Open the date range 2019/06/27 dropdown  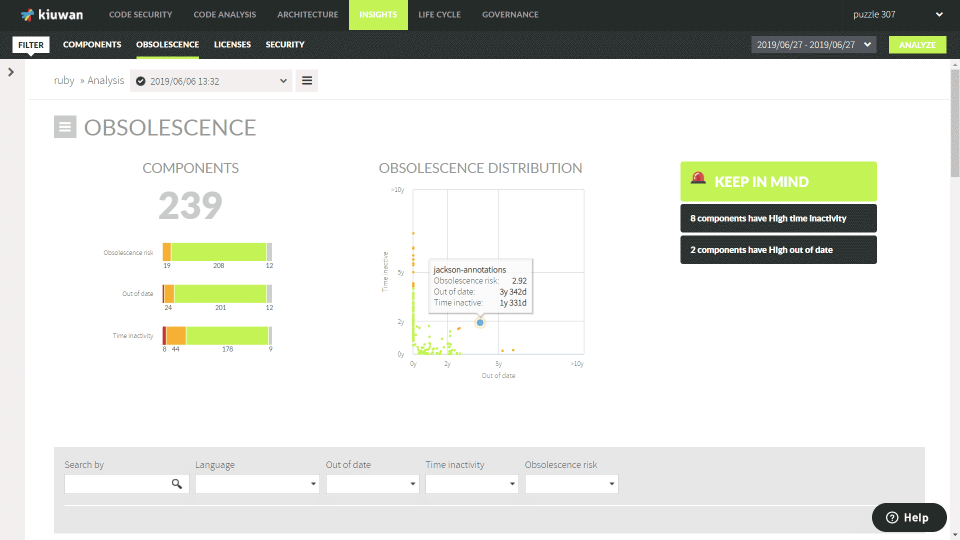point(814,45)
